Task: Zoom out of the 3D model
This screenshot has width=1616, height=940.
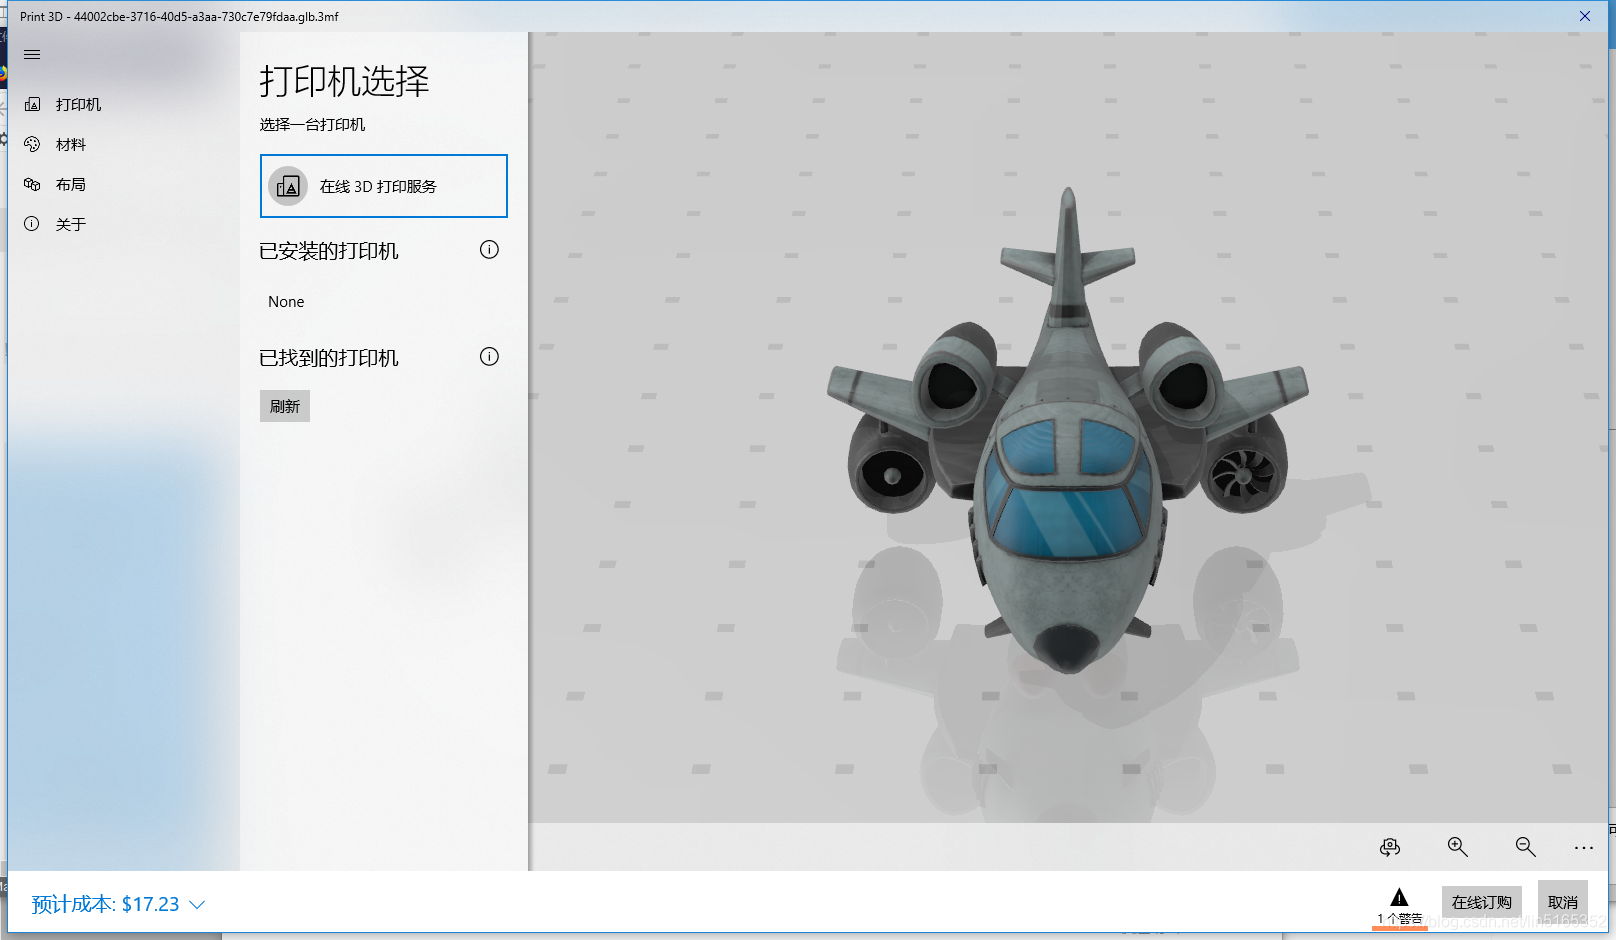Action: coord(1525,847)
